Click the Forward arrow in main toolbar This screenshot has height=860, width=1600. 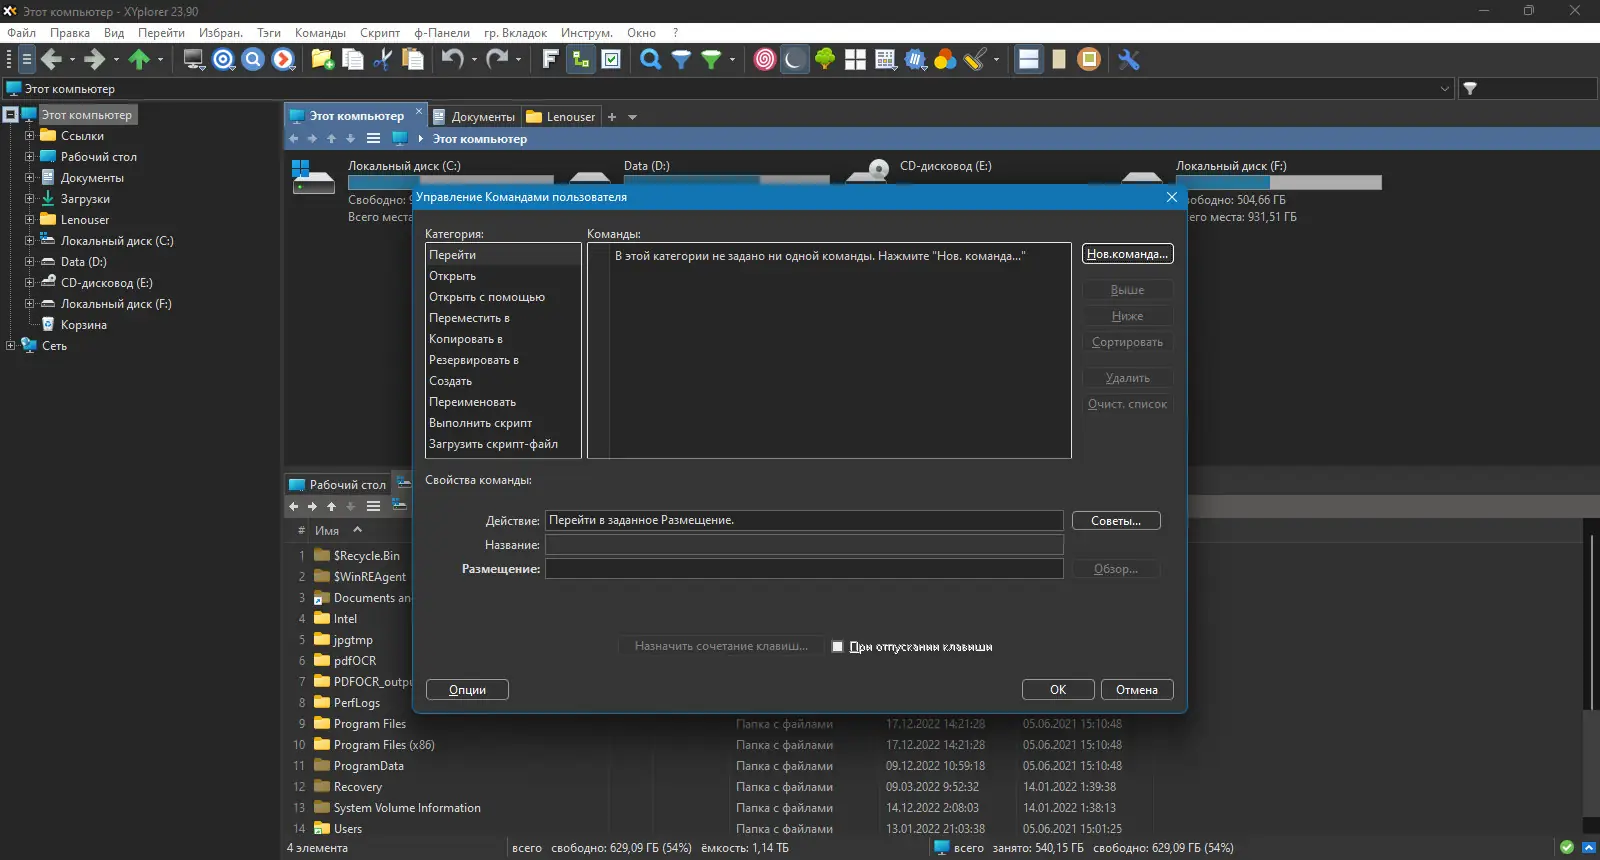click(94, 60)
